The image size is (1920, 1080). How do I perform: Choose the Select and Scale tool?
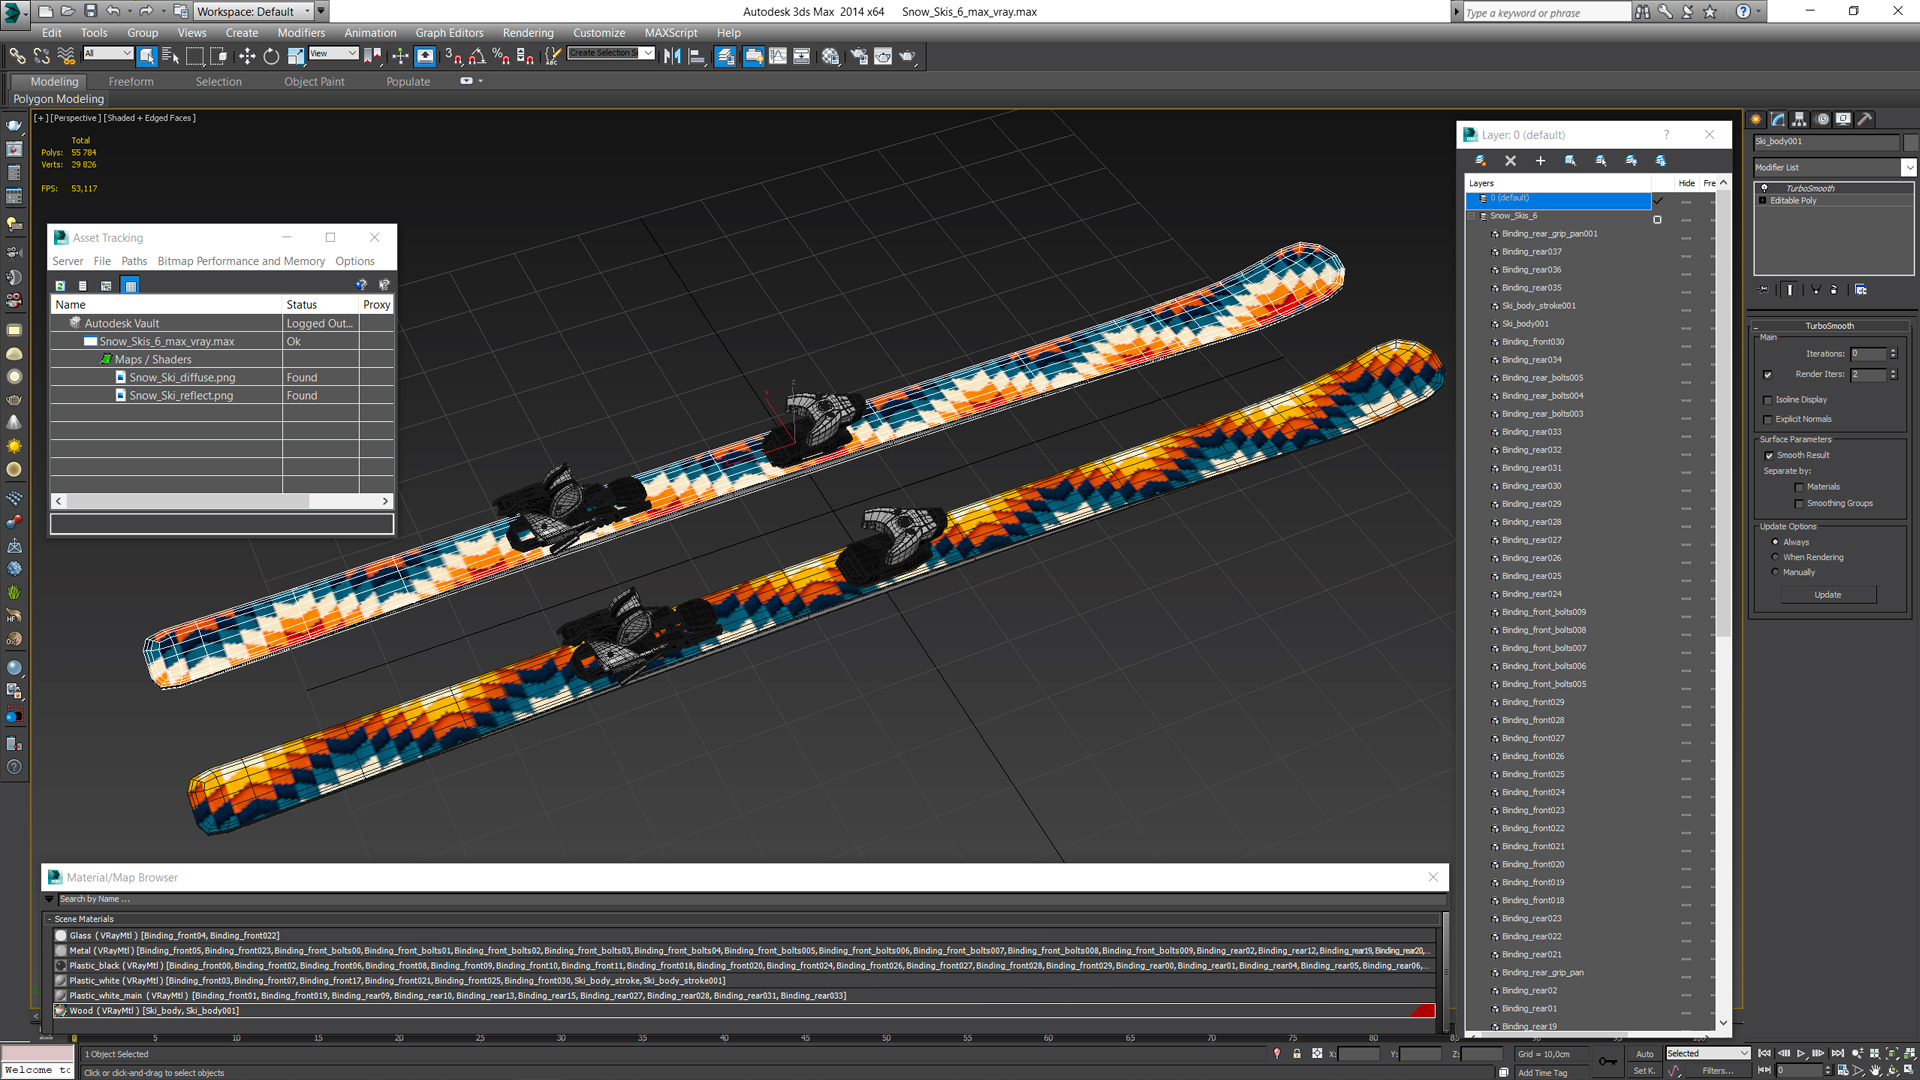click(295, 56)
